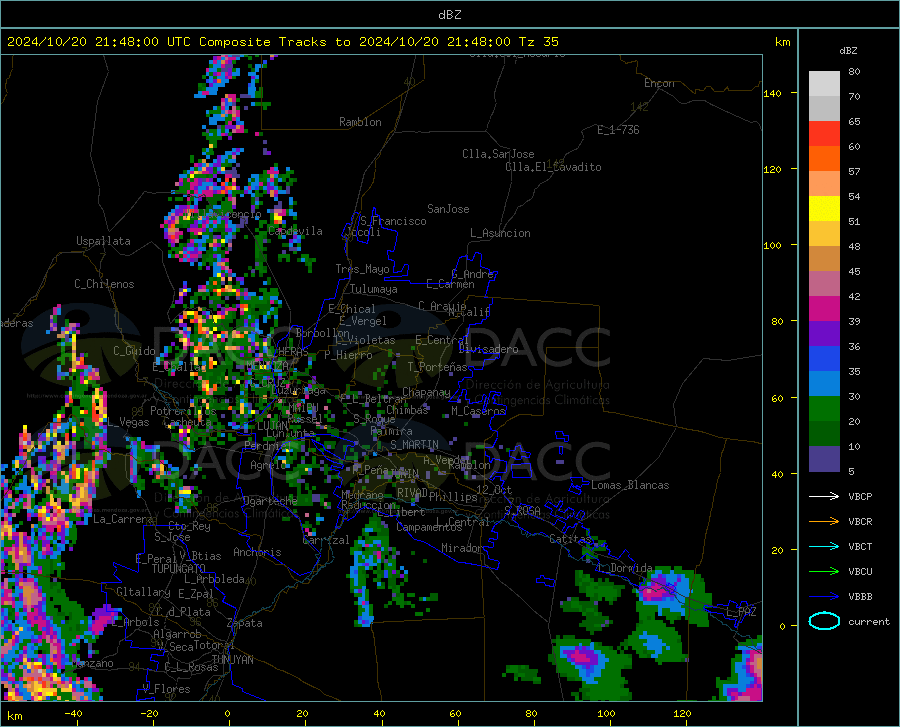The image size is (900, 727).
Task: Click the 'Lomas_Blancas' map label
Action: [630, 485]
